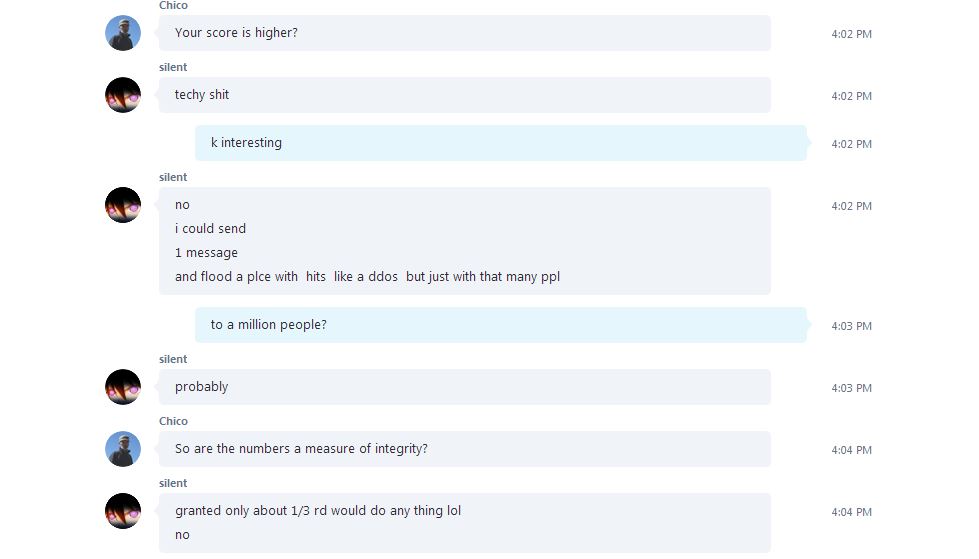Select the 'and flood a plce with hits' line

click(x=367, y=277)
